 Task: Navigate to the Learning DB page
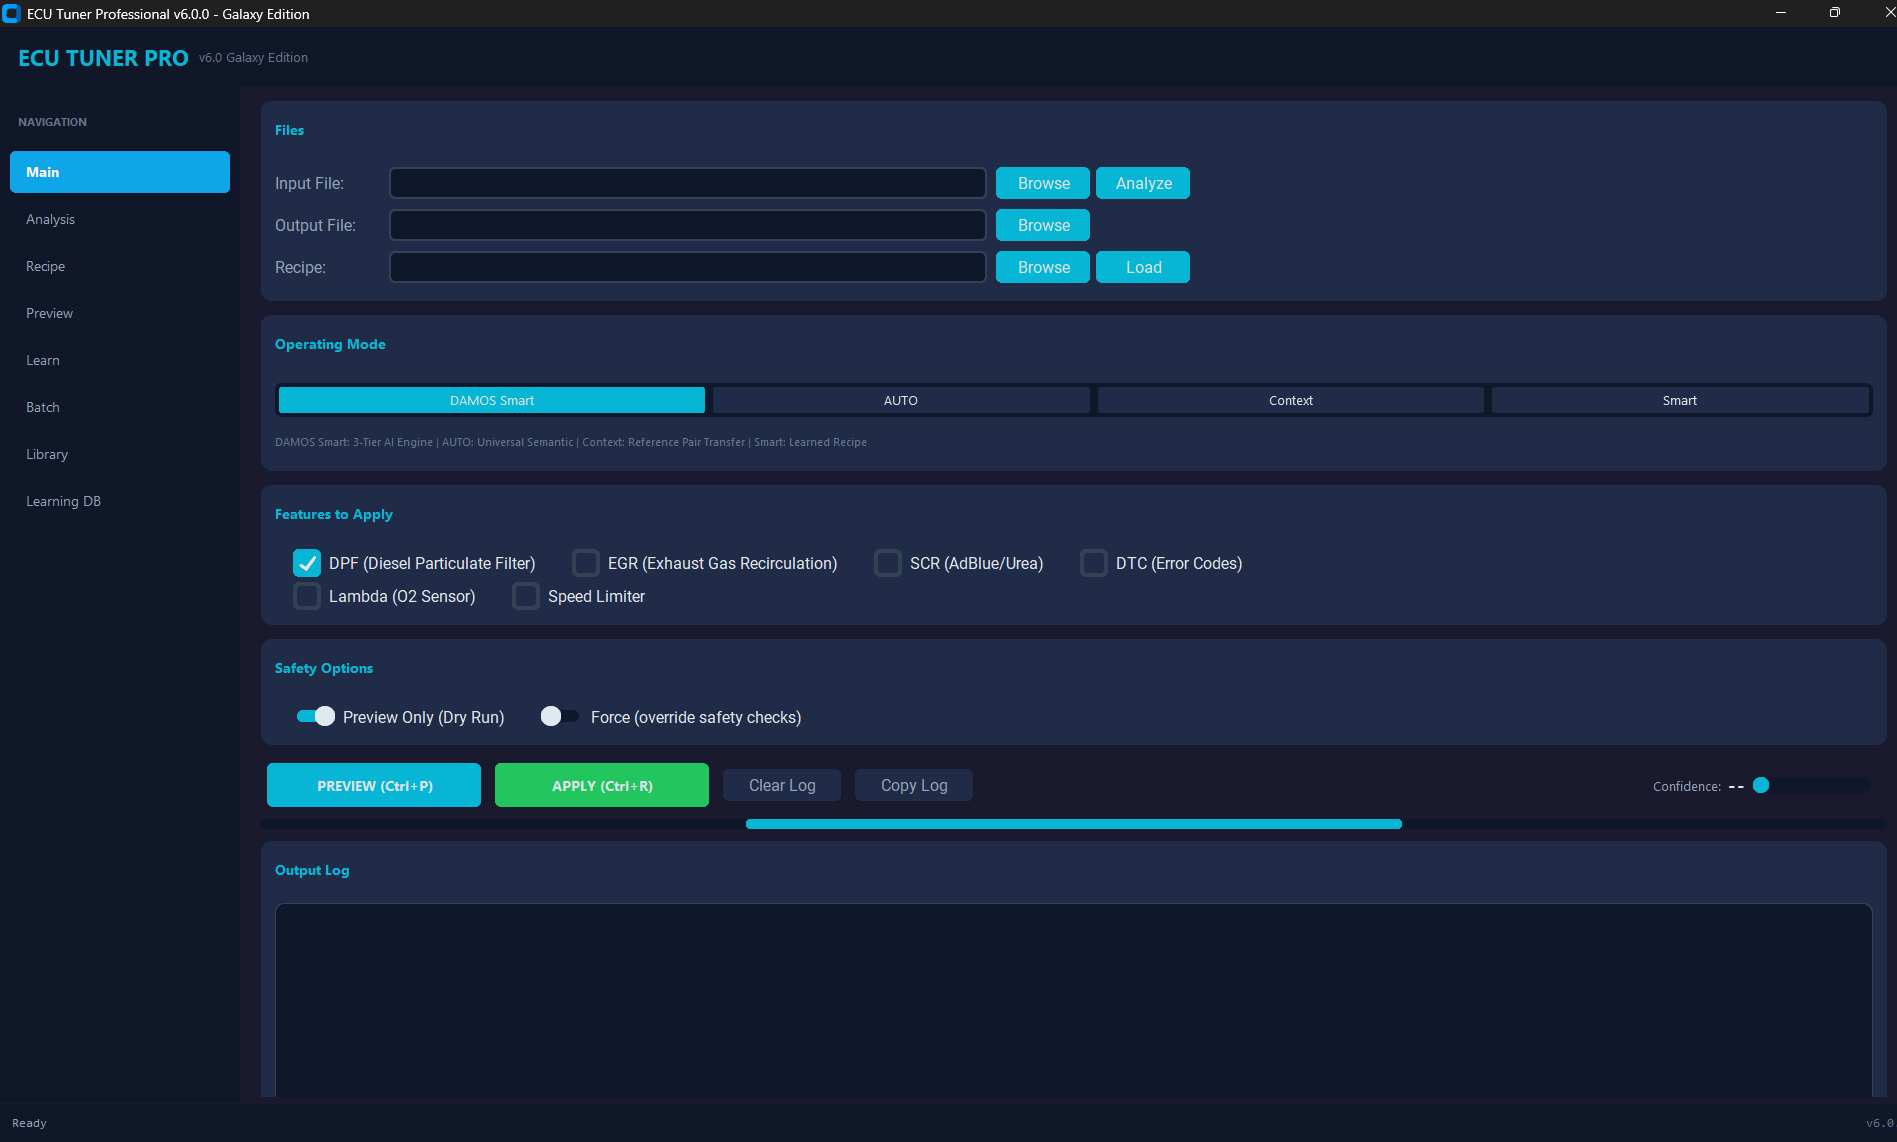coord(63,500)
